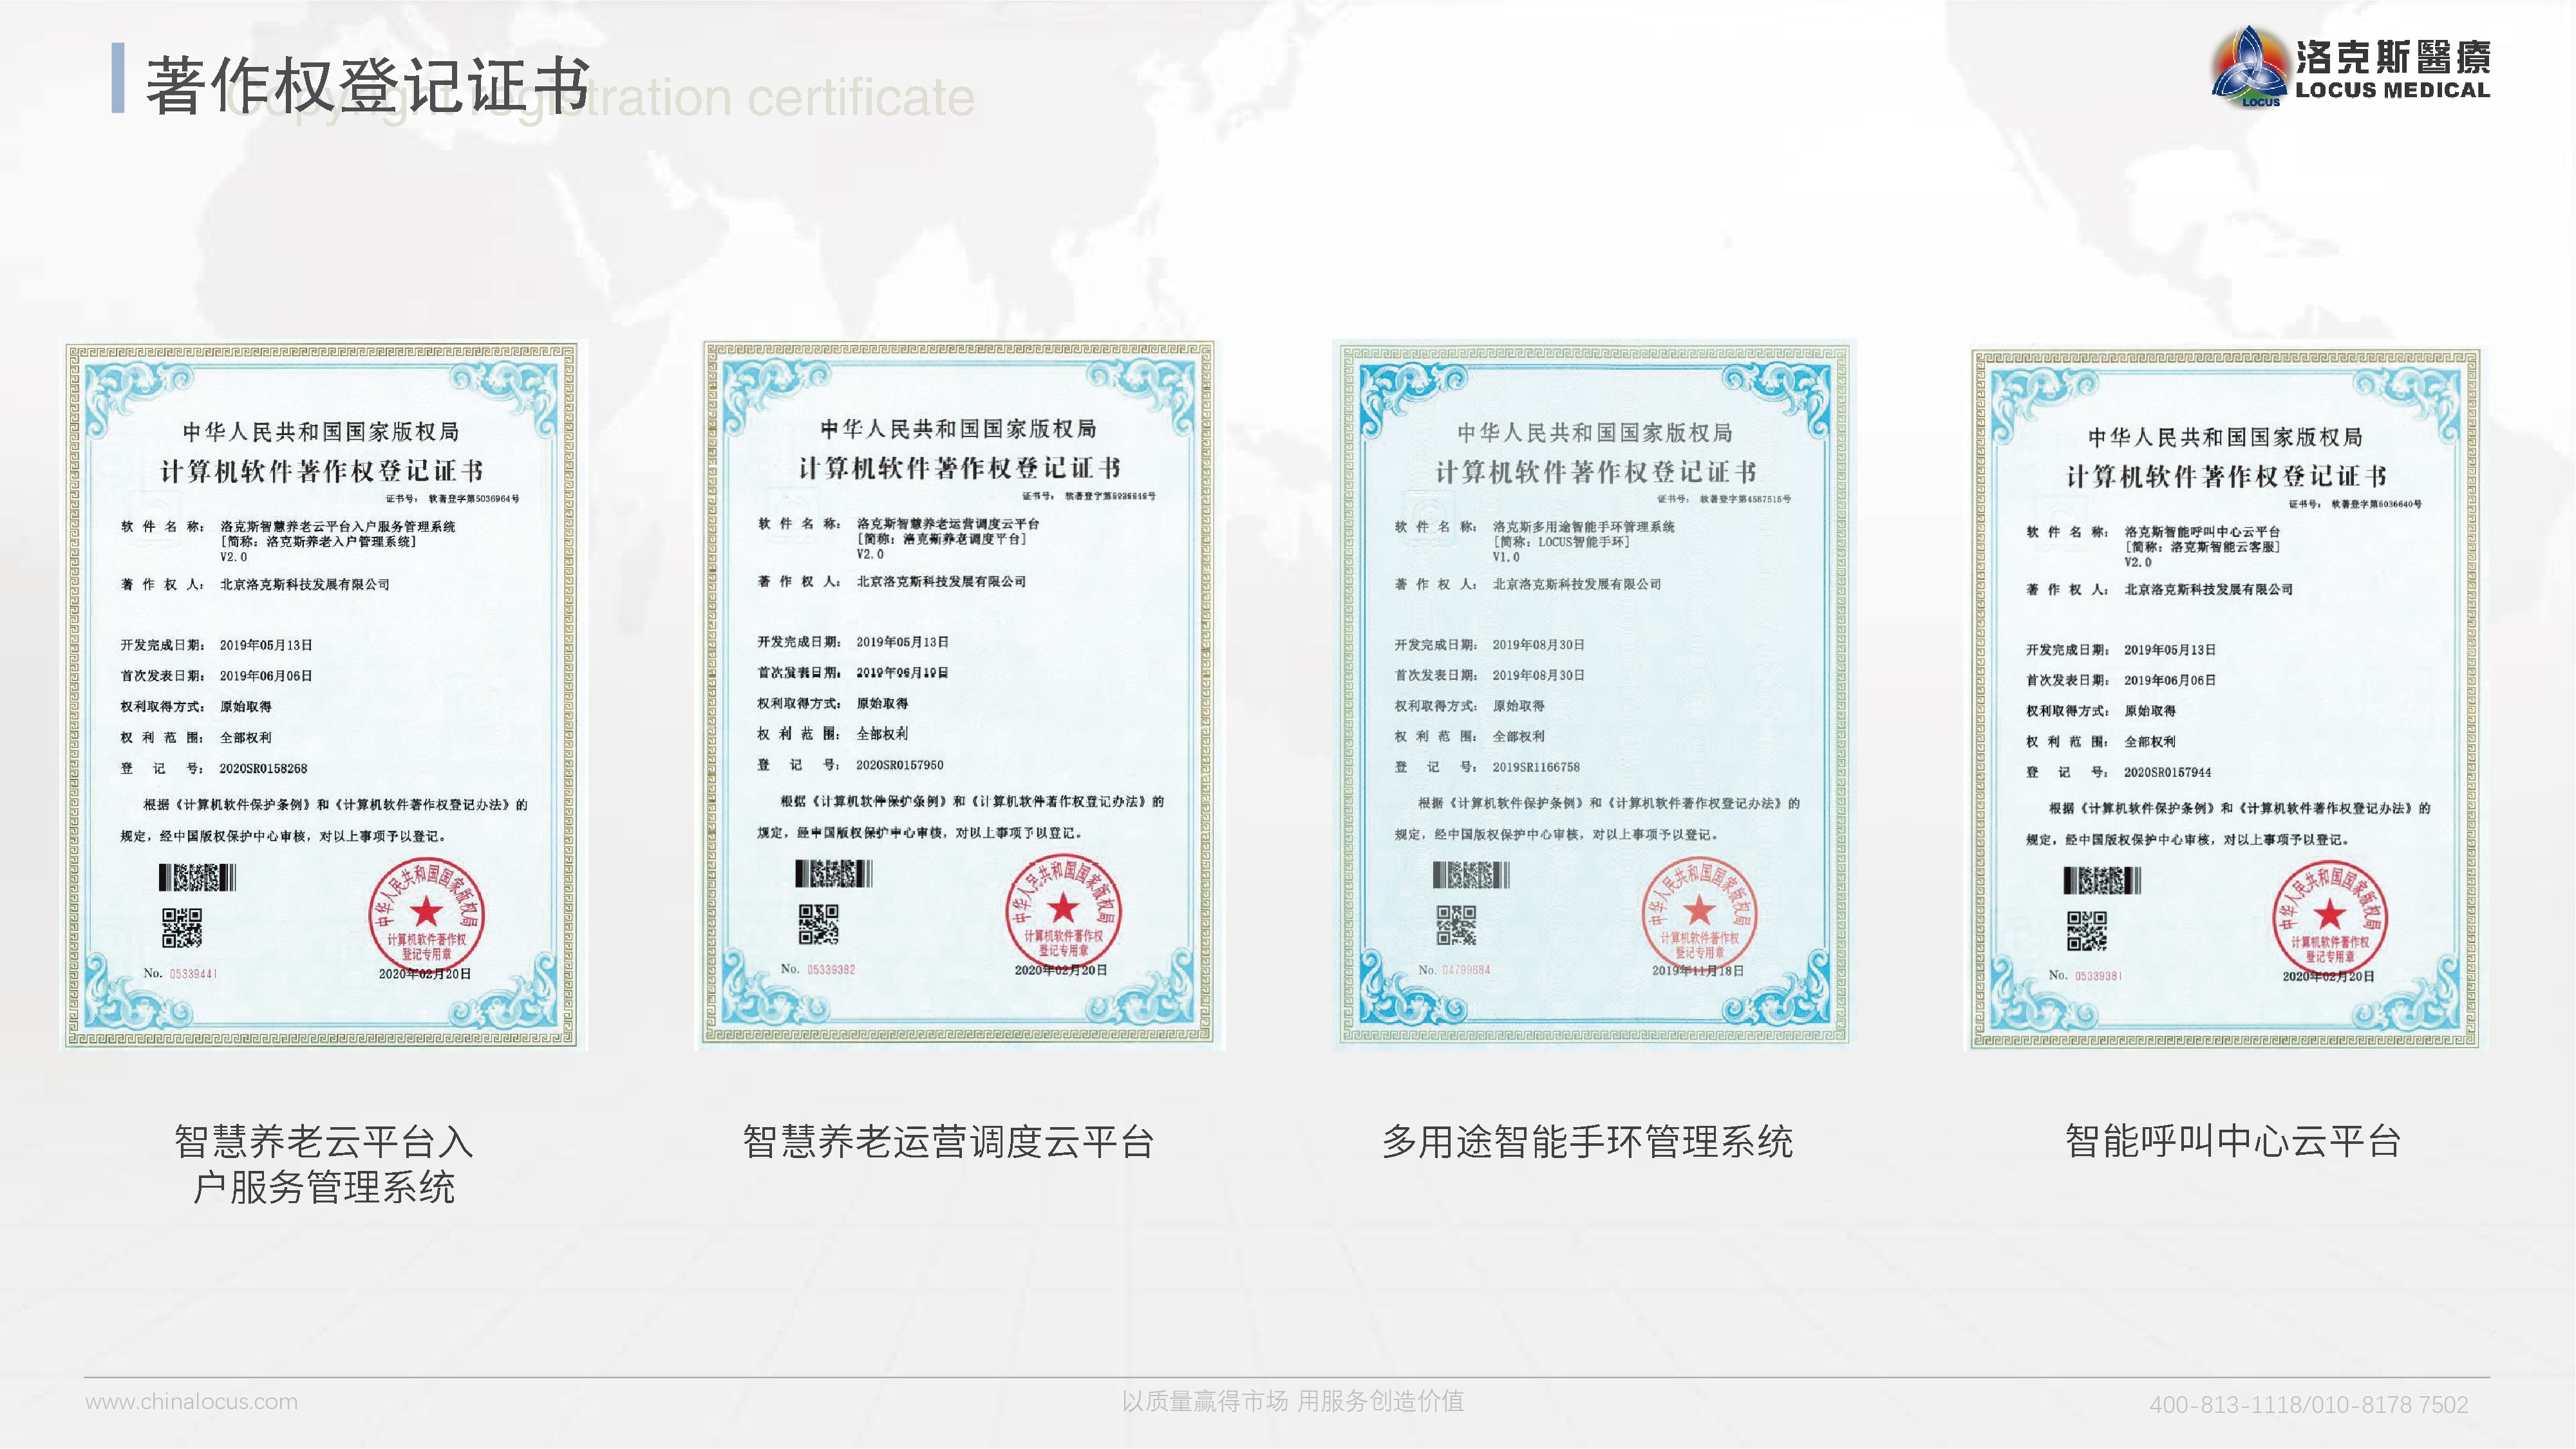Select registration number 2020SR0158268
The image size is (2576, 1449).
click(x=263, y=769)
